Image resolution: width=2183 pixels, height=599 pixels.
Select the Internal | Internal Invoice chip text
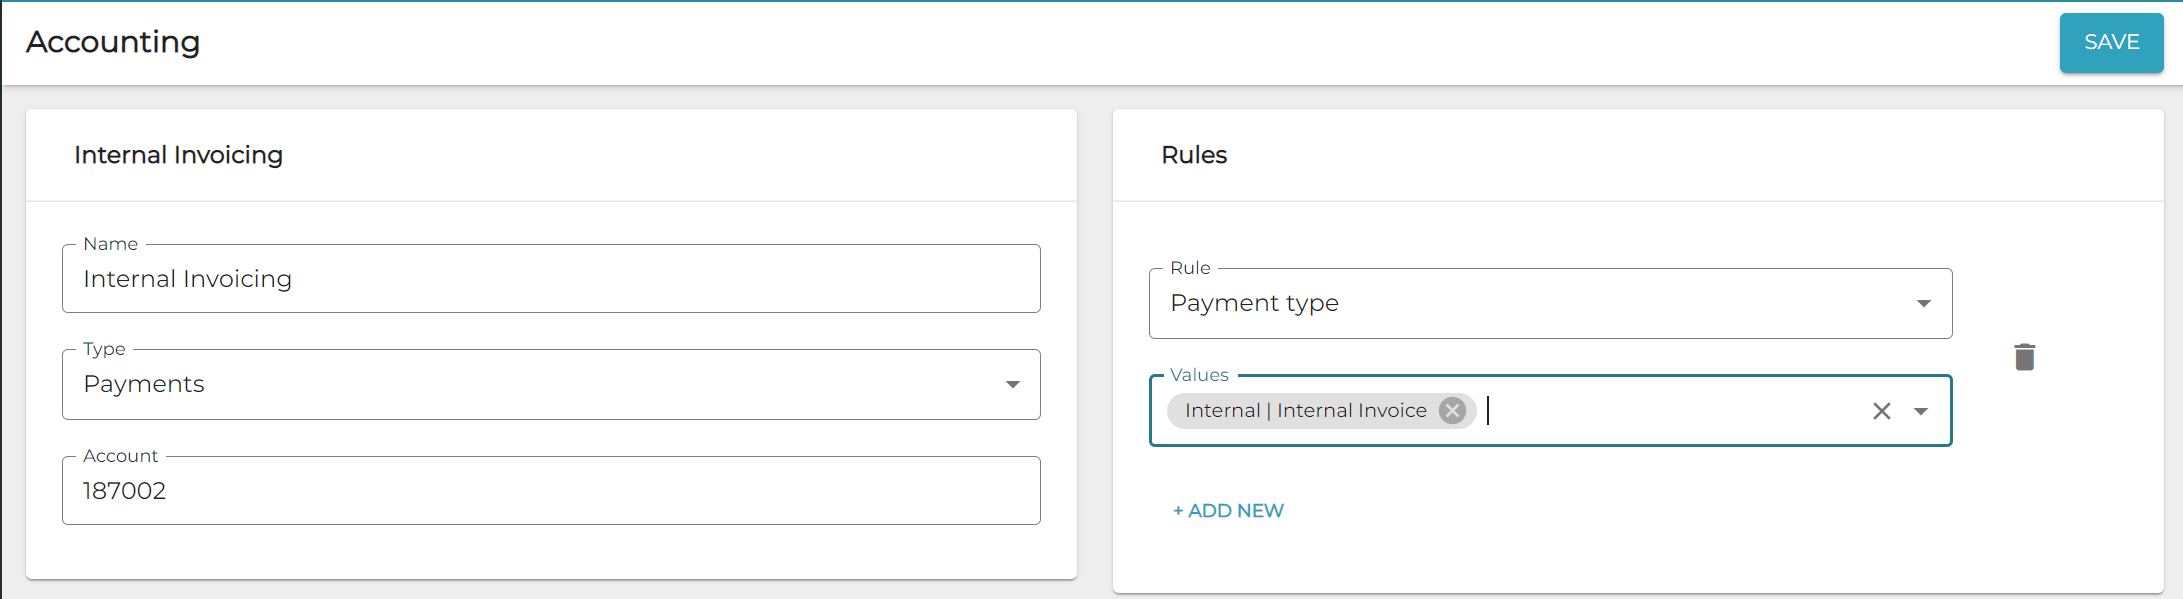pos(1305,410)
